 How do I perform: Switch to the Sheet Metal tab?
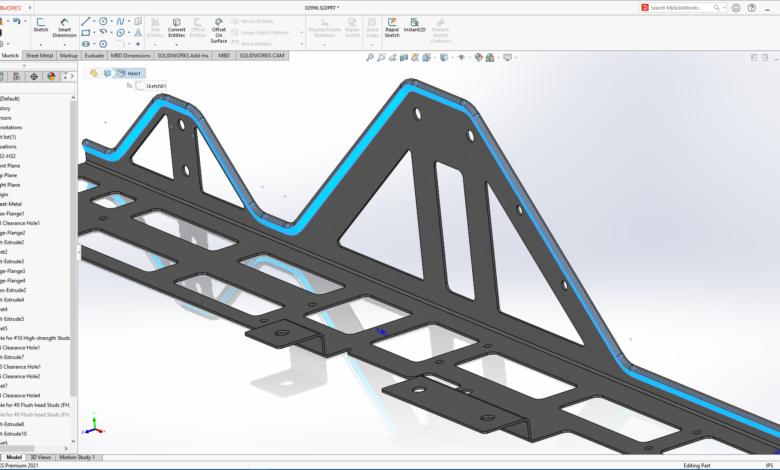[40, 56]
